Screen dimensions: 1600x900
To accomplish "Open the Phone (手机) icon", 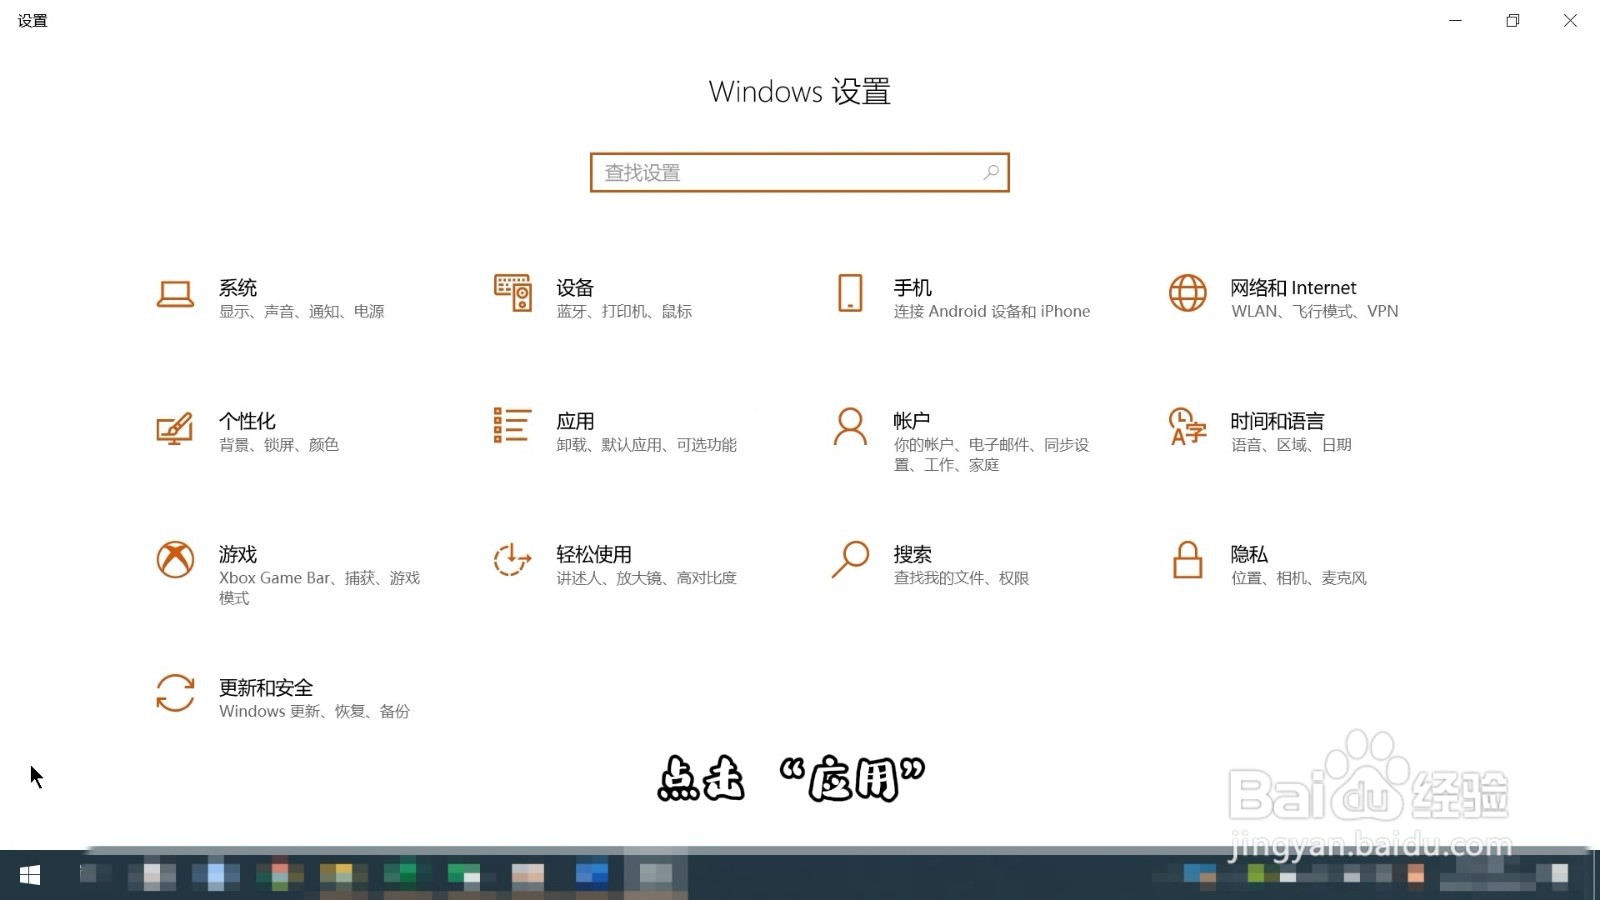I will [850, 293].
